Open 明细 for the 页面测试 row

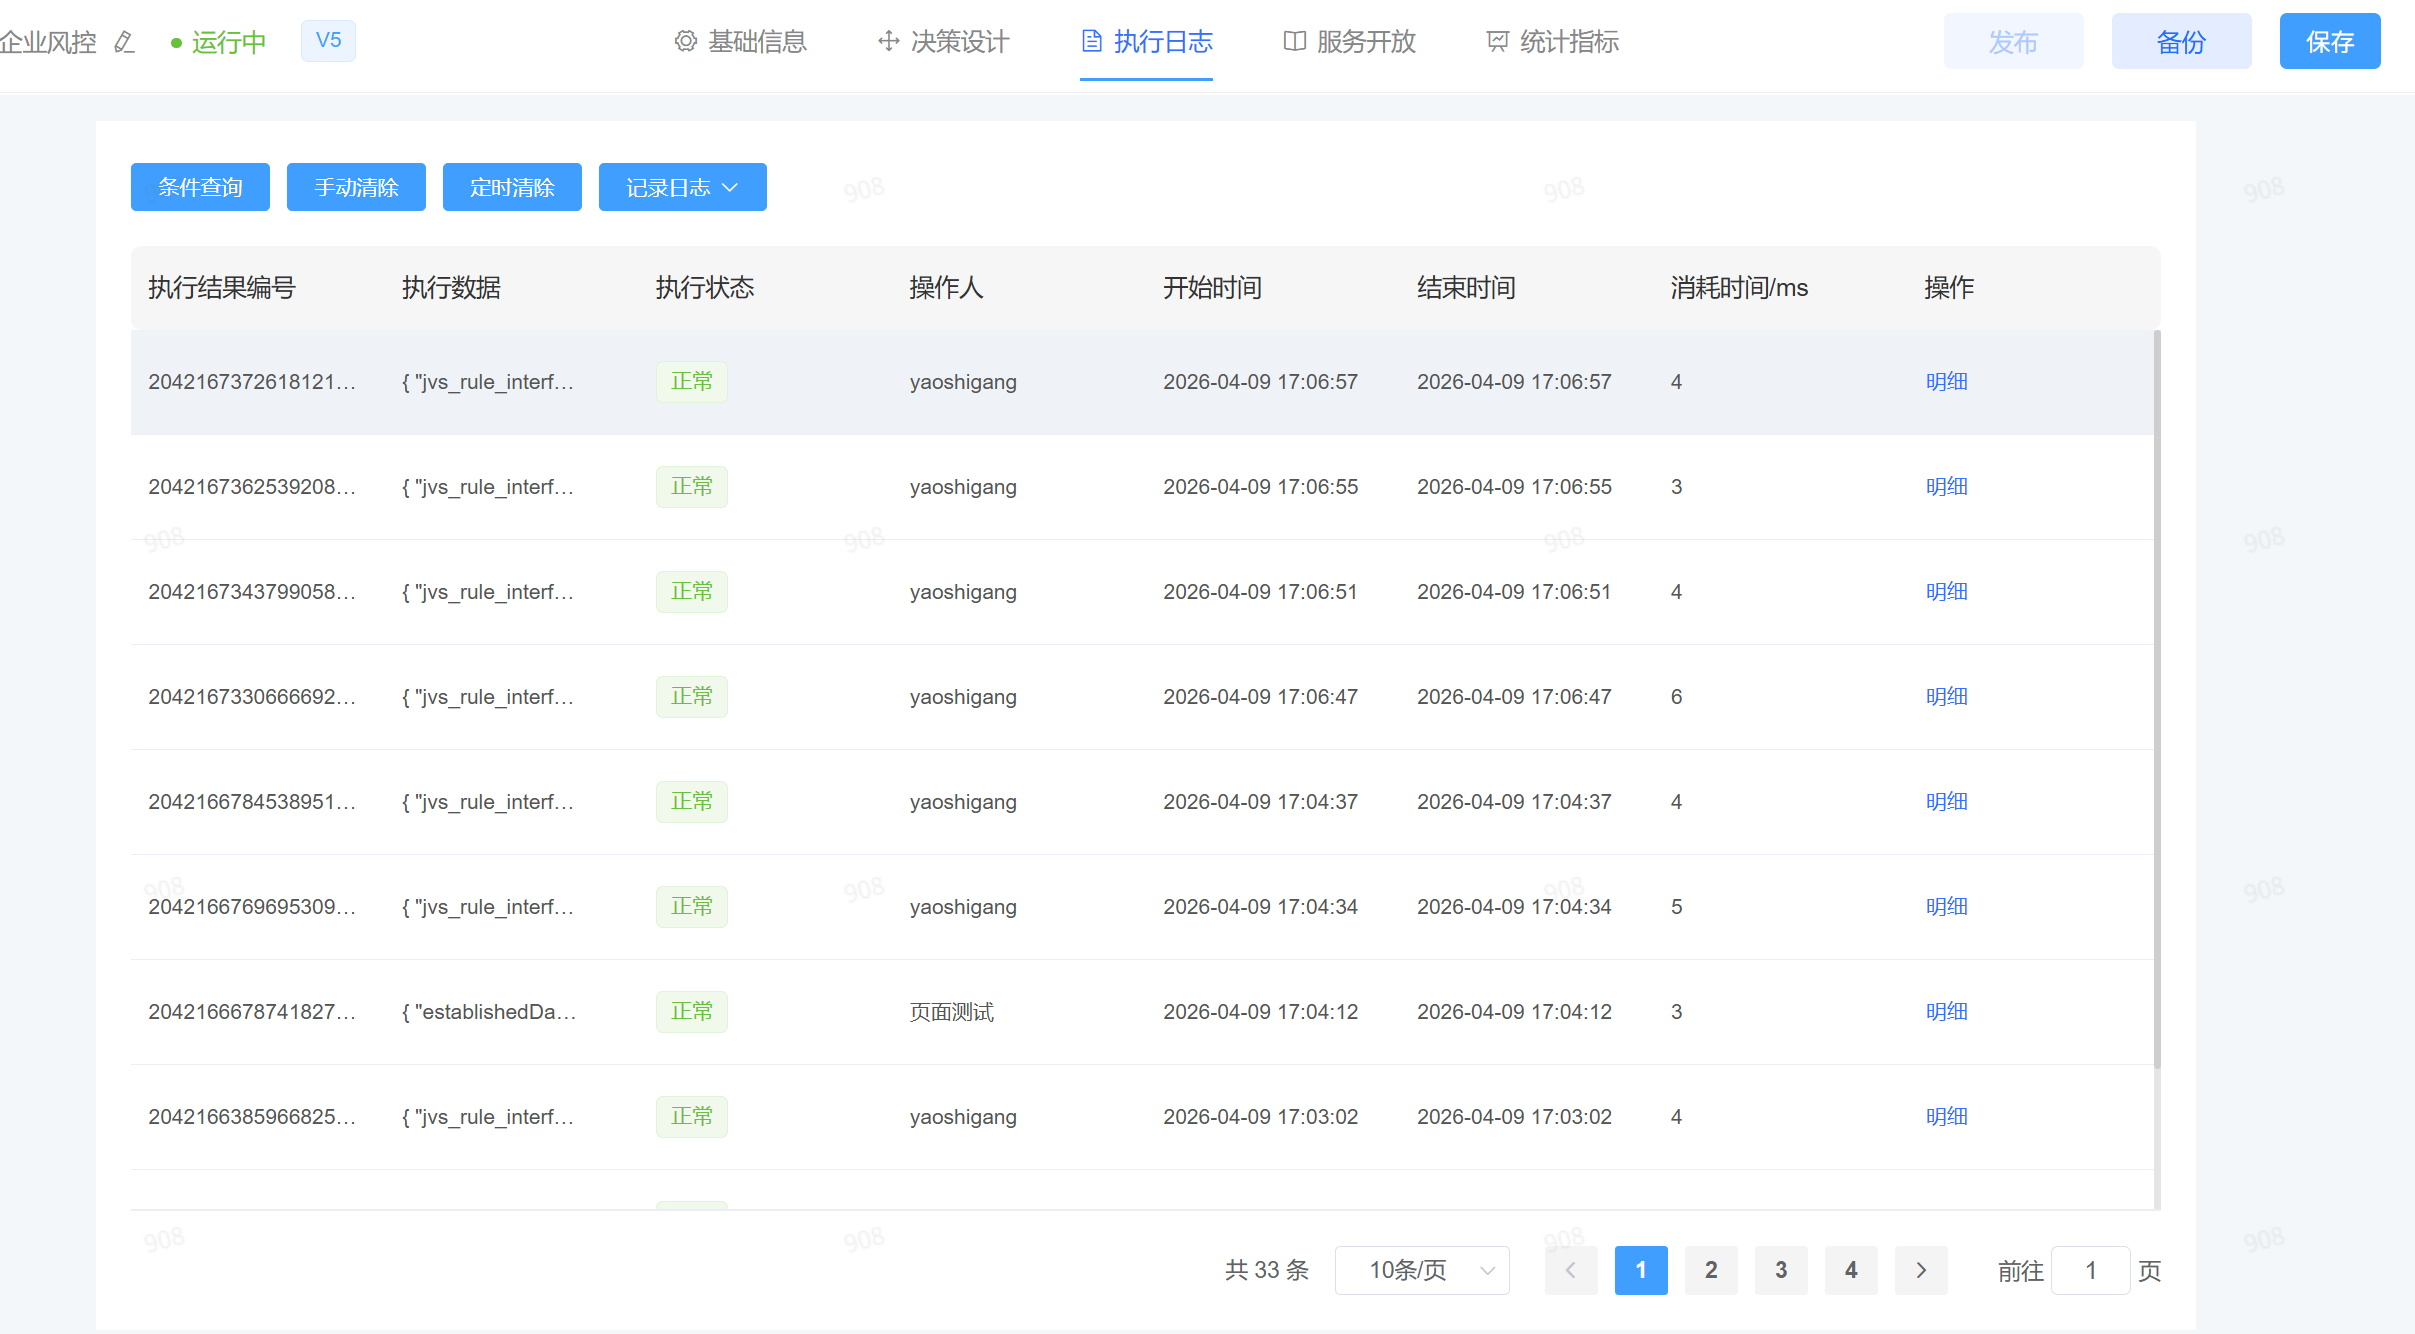click(x=1946, y=1012)
